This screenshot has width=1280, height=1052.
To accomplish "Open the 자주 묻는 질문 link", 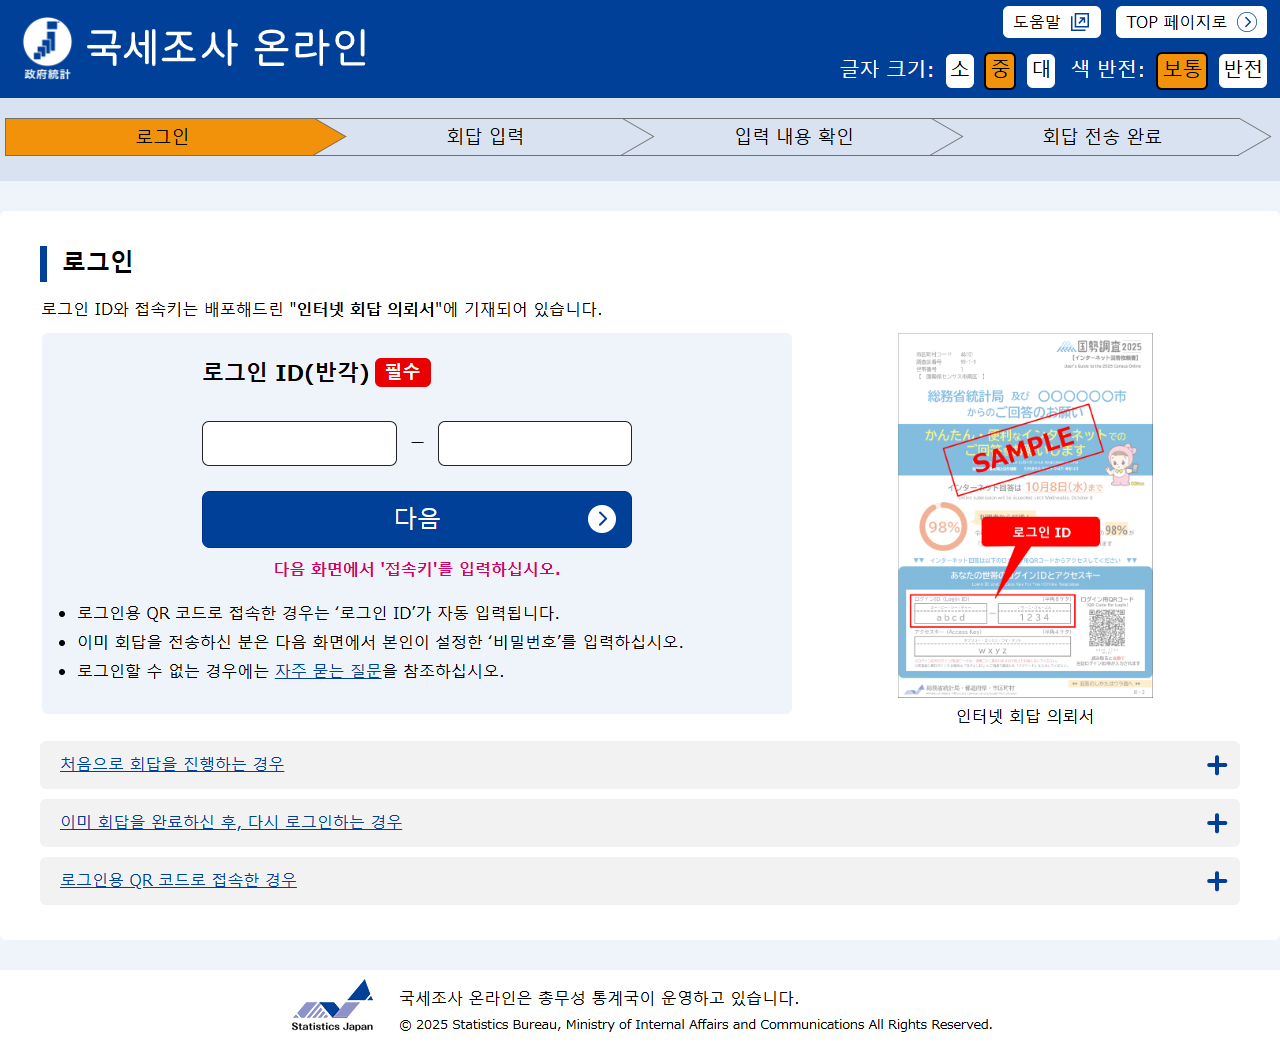I will click(328, 671).
